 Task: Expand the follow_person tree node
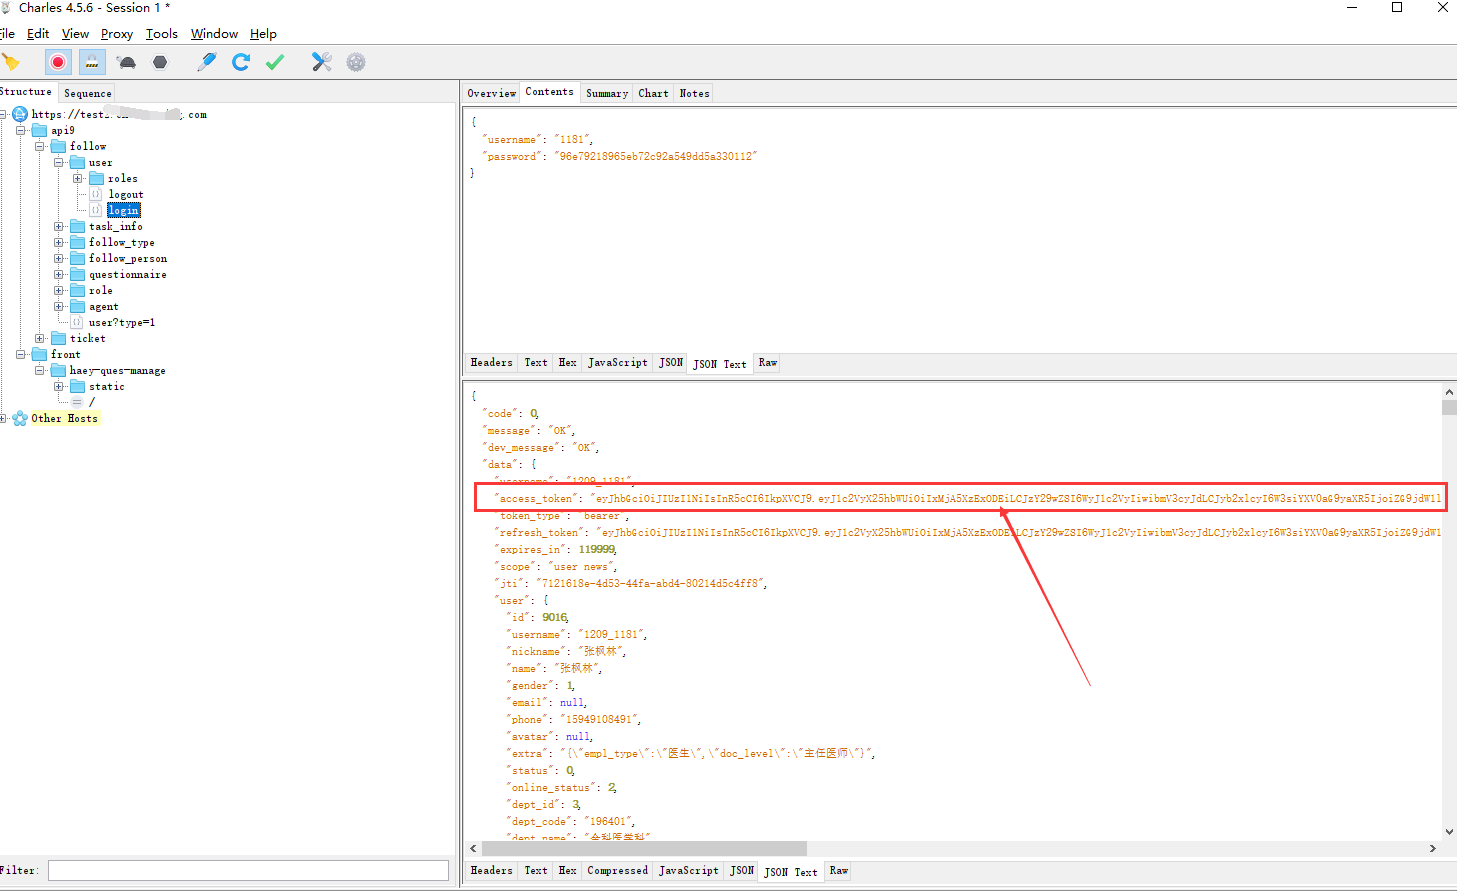59,258
